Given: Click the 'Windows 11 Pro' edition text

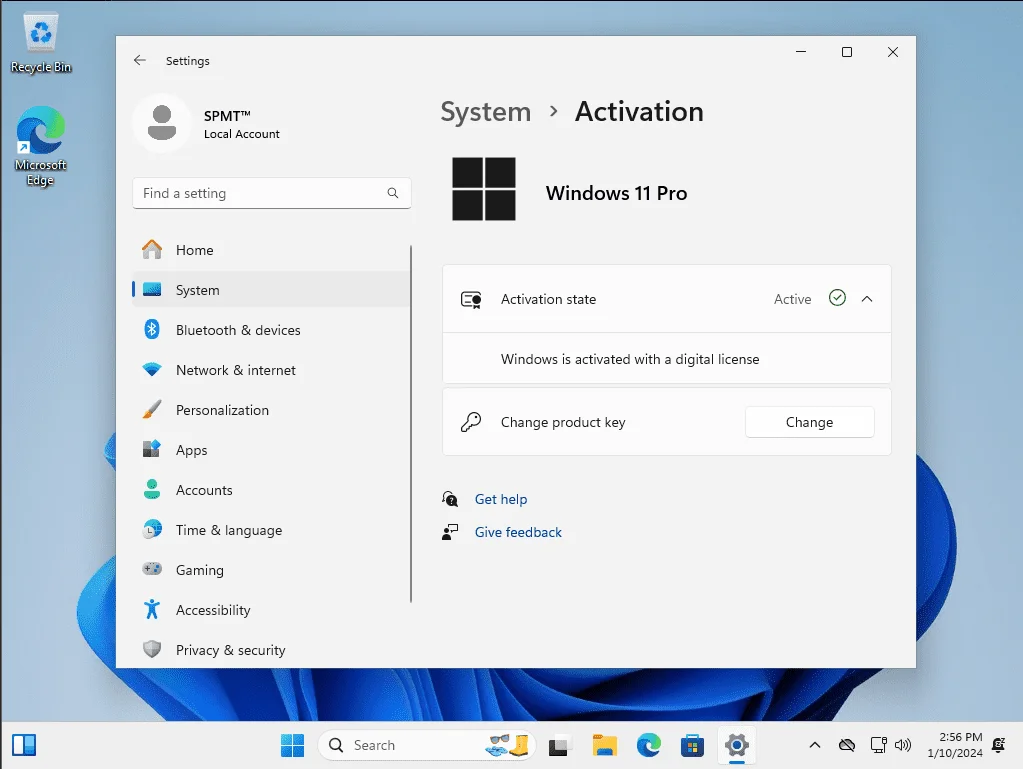Looking at the screenshot, I should [x=616, y=193].
